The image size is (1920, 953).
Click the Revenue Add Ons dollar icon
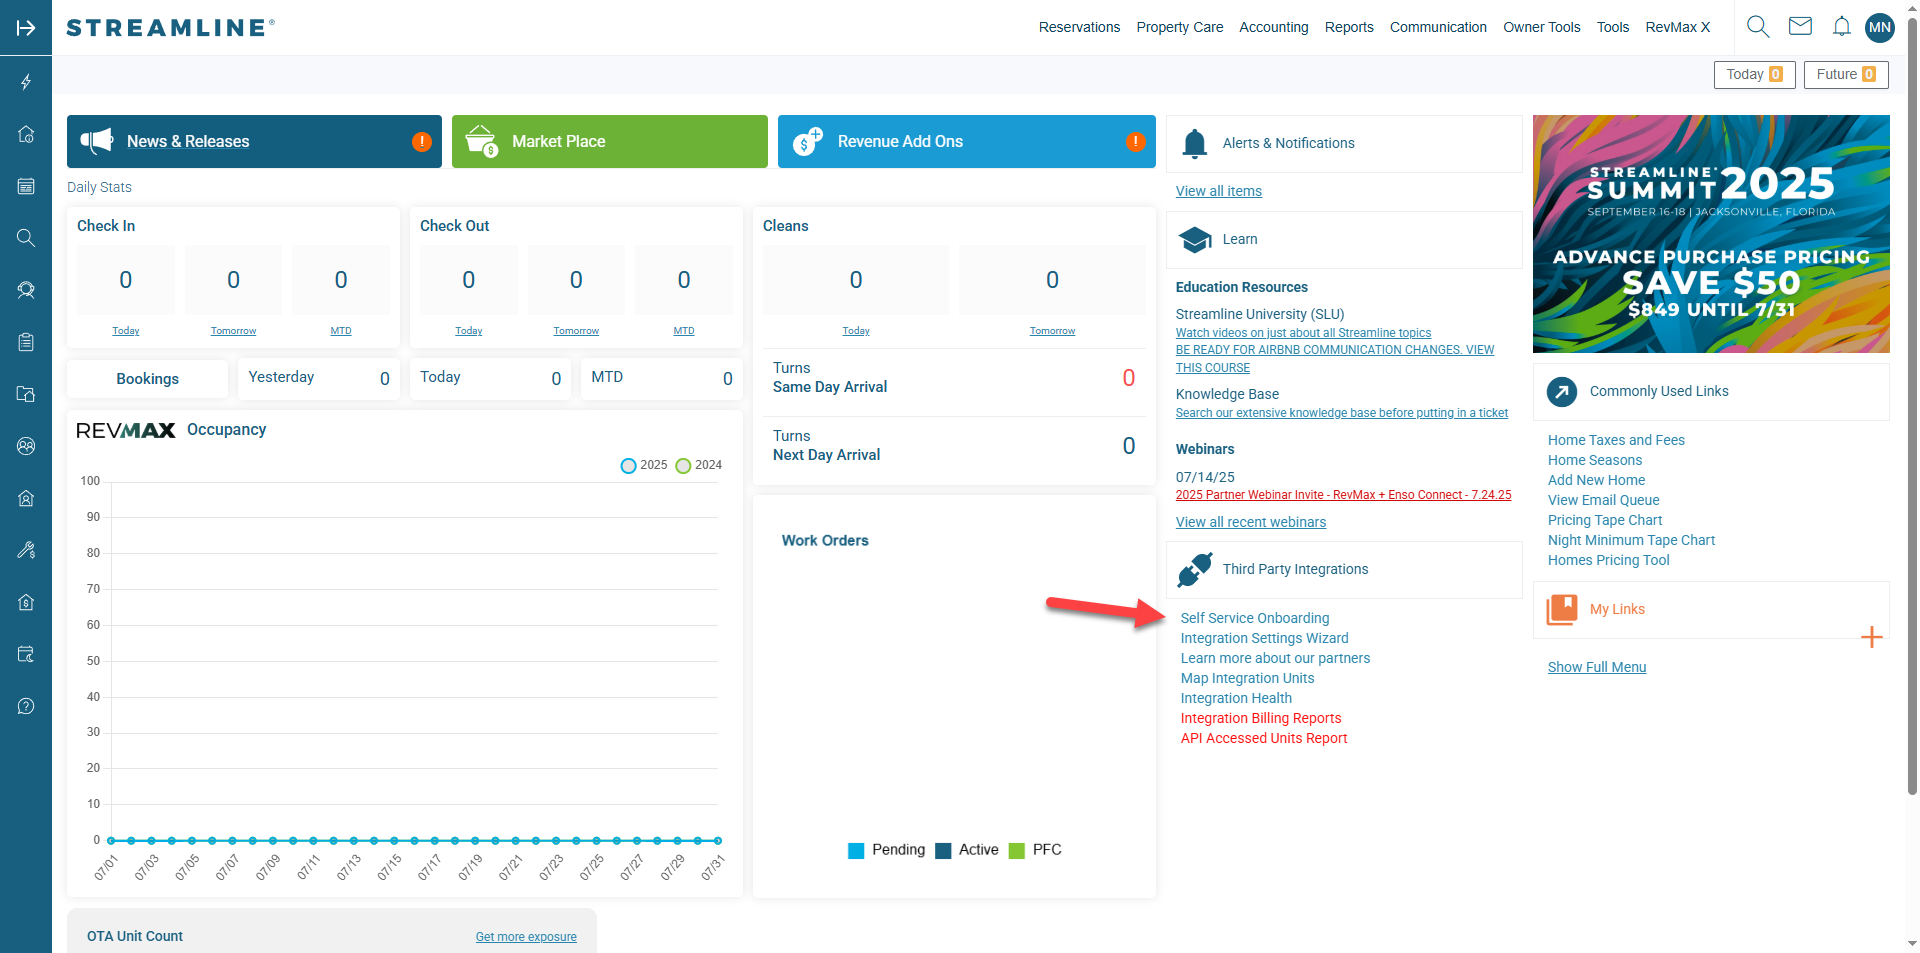coord(808,141)
